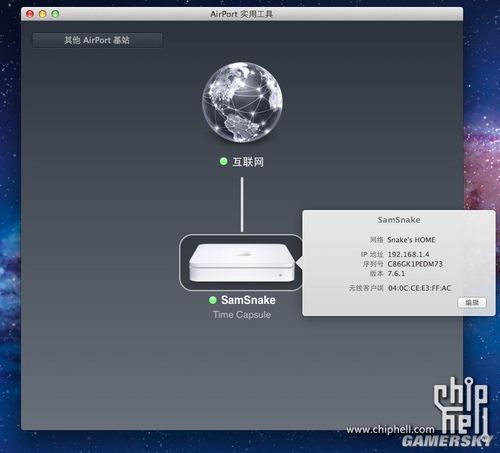
Task: Select the Snake's HOME network value
Action: [411, 240]
